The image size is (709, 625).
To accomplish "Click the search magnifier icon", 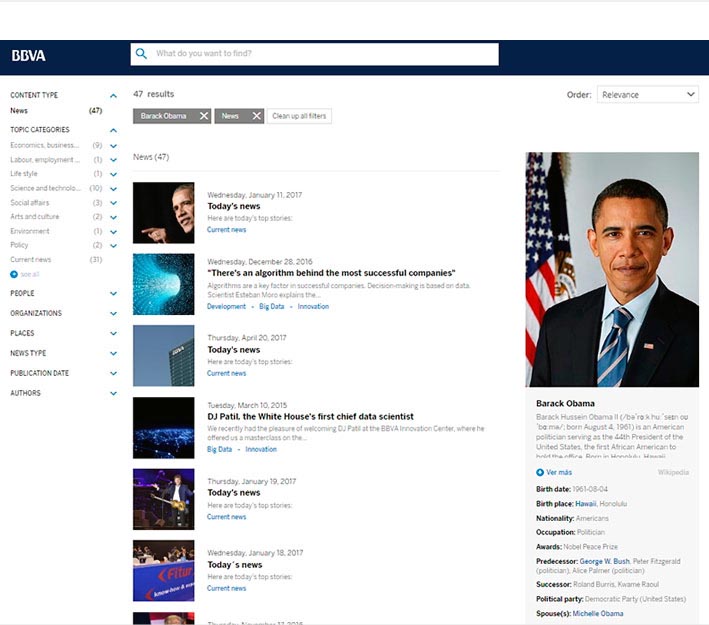I will point(141,53).
